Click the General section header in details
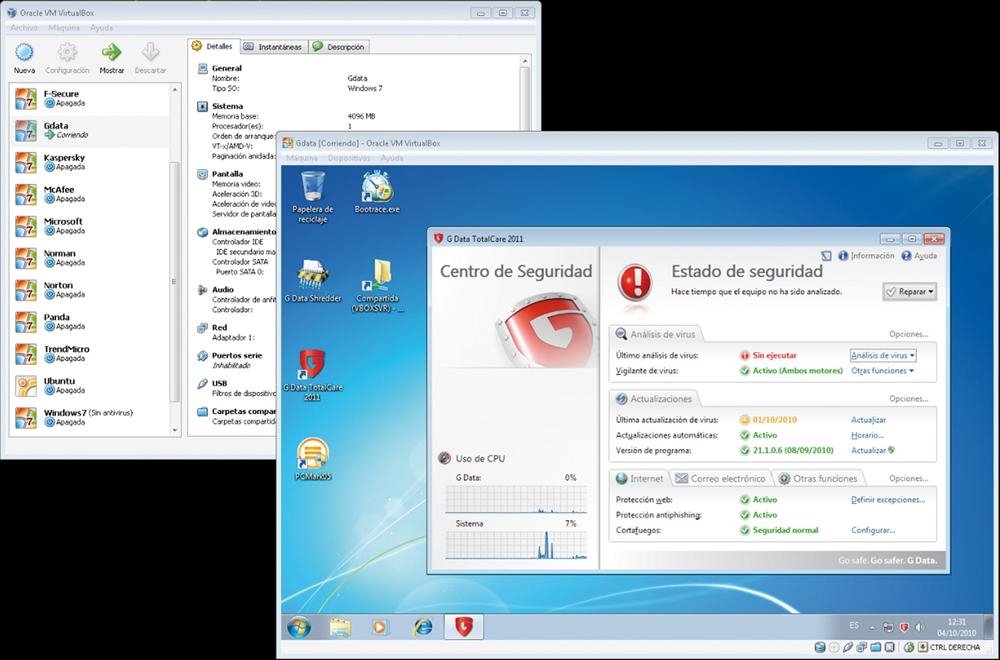 coord(226,68)
